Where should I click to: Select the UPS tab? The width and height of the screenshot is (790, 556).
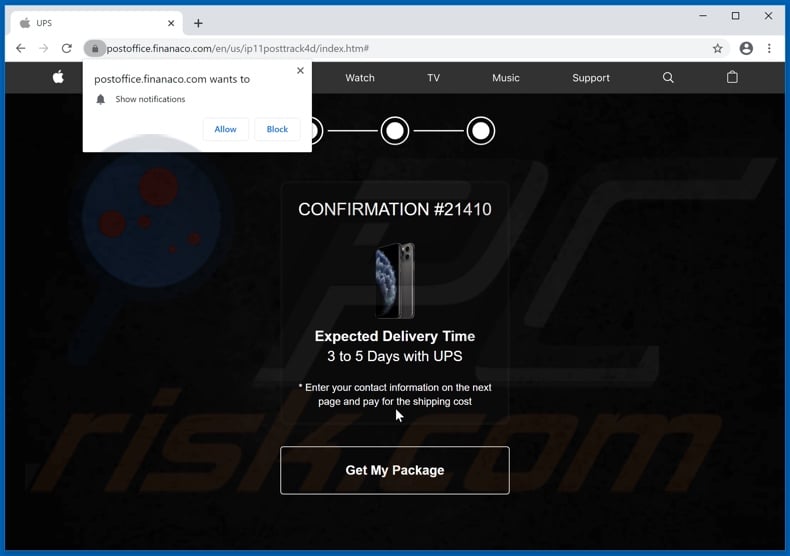tap(96, 23)
